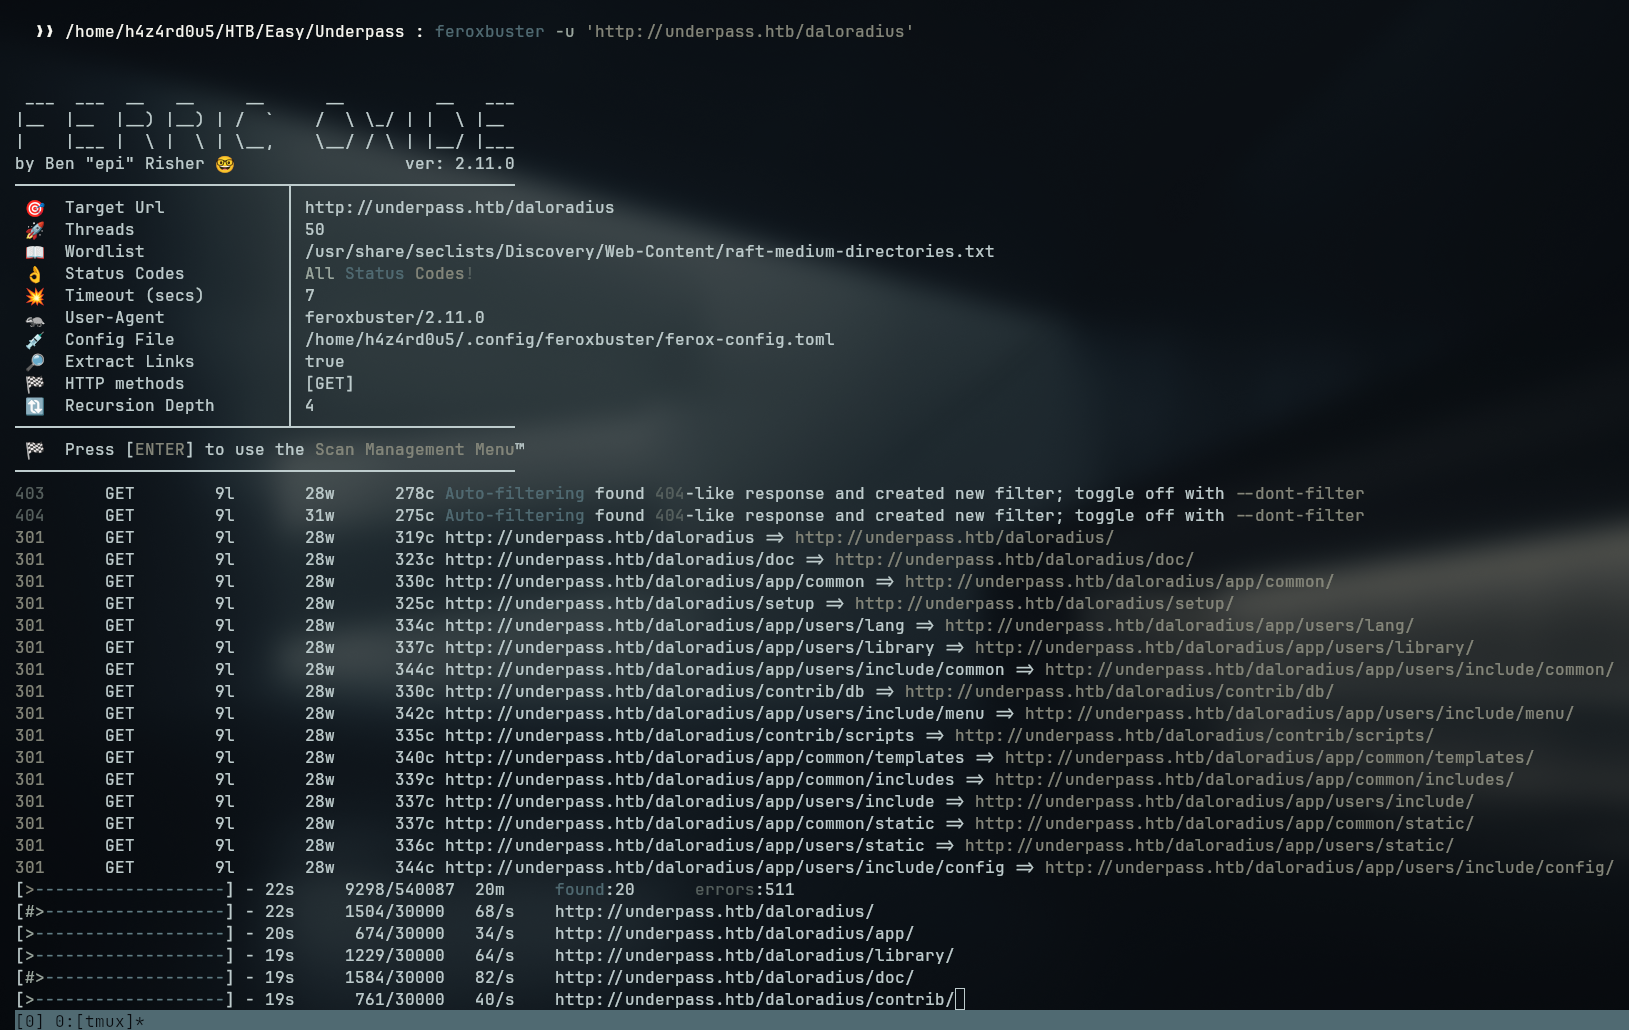Click the flag icon before Press [ENTER]
Screen dimensions: 1629x1030
tap(35, 450)
